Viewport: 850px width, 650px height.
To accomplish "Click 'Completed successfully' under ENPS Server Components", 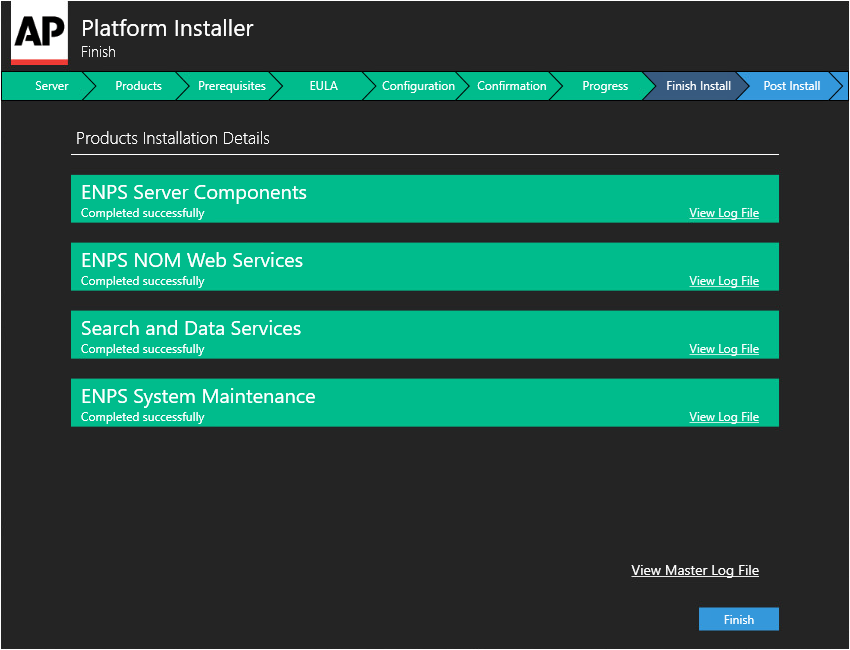I will [143, 213].
